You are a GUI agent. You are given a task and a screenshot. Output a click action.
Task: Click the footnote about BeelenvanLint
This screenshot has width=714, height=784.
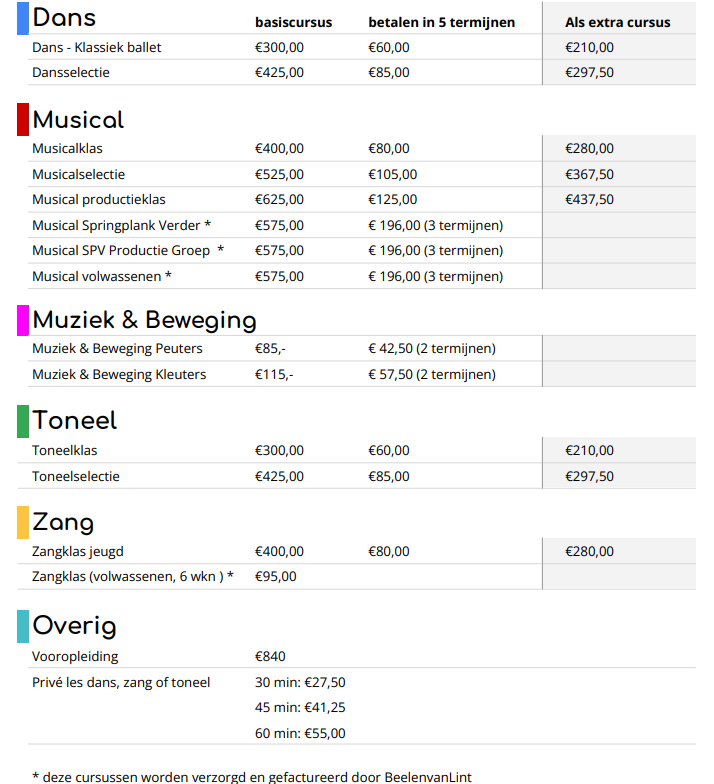(x=251, y=776)
